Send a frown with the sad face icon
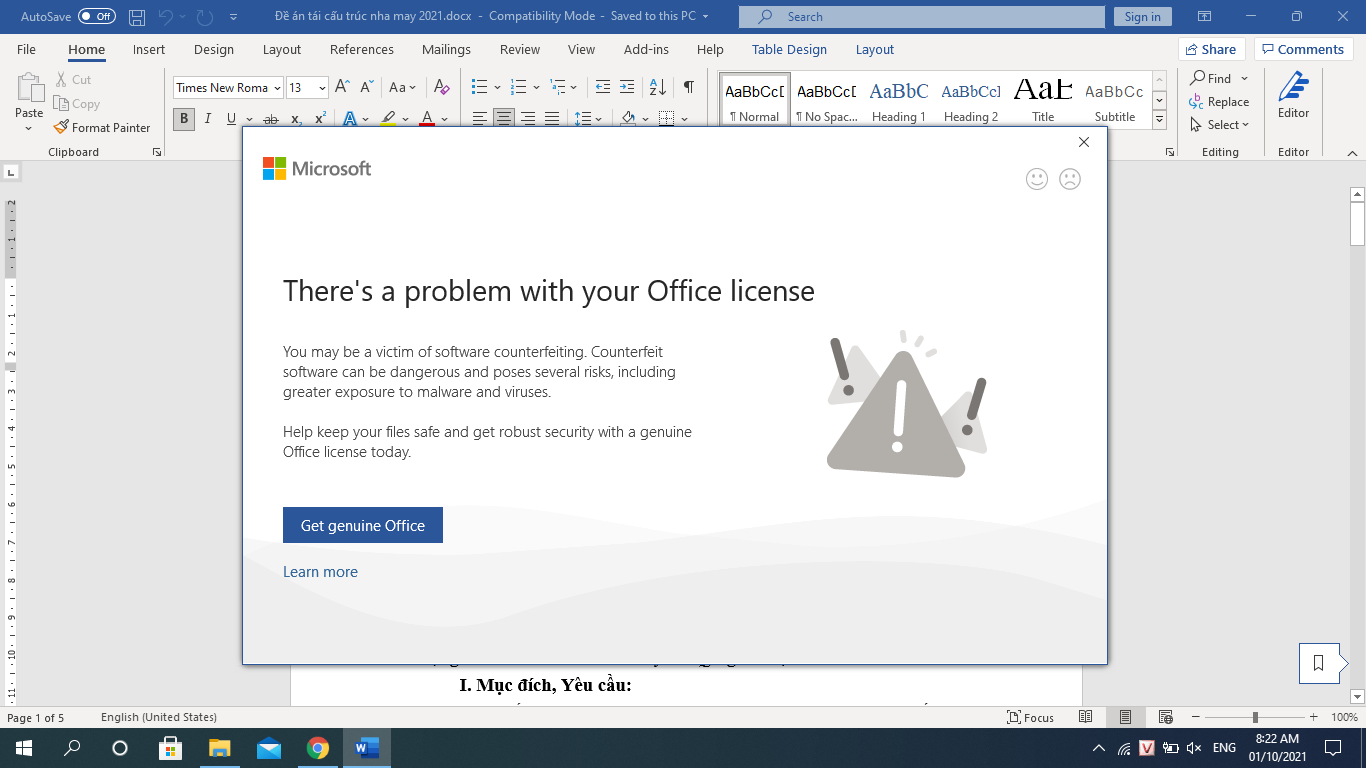Screen dimensions: 1366x768 (1070, 179)
